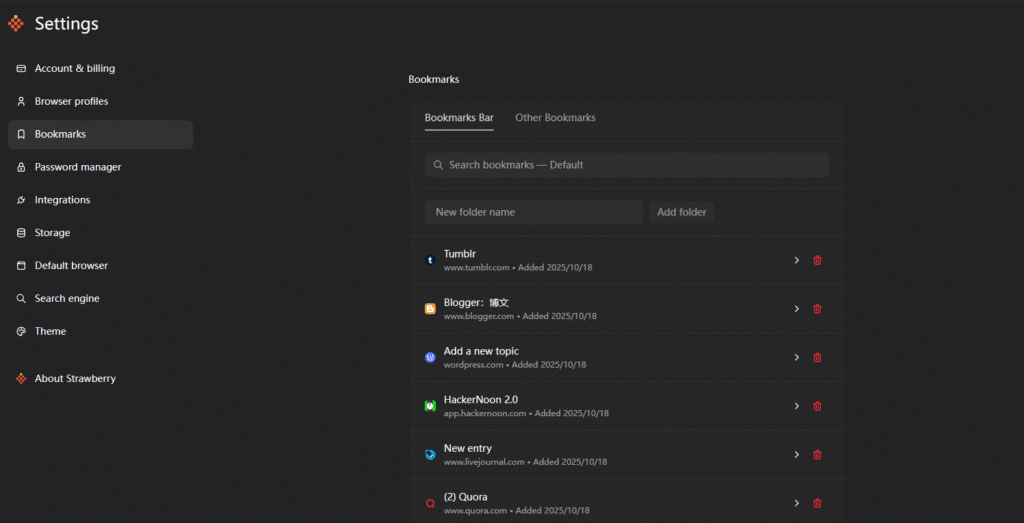Click the Strawberry logo next to Settings

[x=16, y=23]
